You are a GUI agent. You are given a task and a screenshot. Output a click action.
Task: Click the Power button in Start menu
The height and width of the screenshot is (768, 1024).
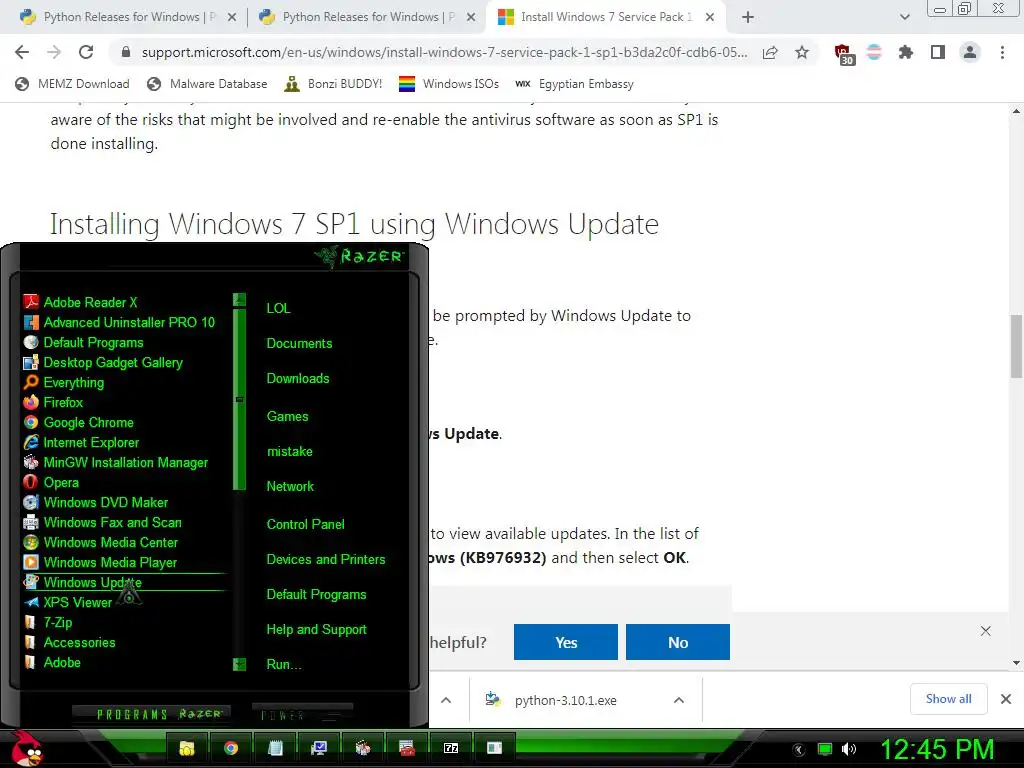302,714
